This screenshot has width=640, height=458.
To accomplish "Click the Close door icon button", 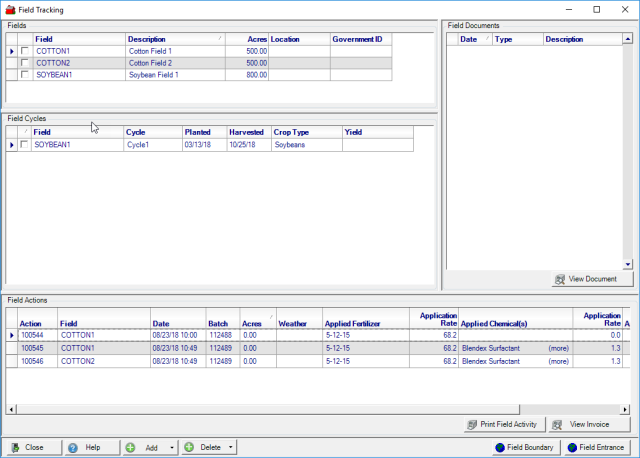I will tap(13, 448).
